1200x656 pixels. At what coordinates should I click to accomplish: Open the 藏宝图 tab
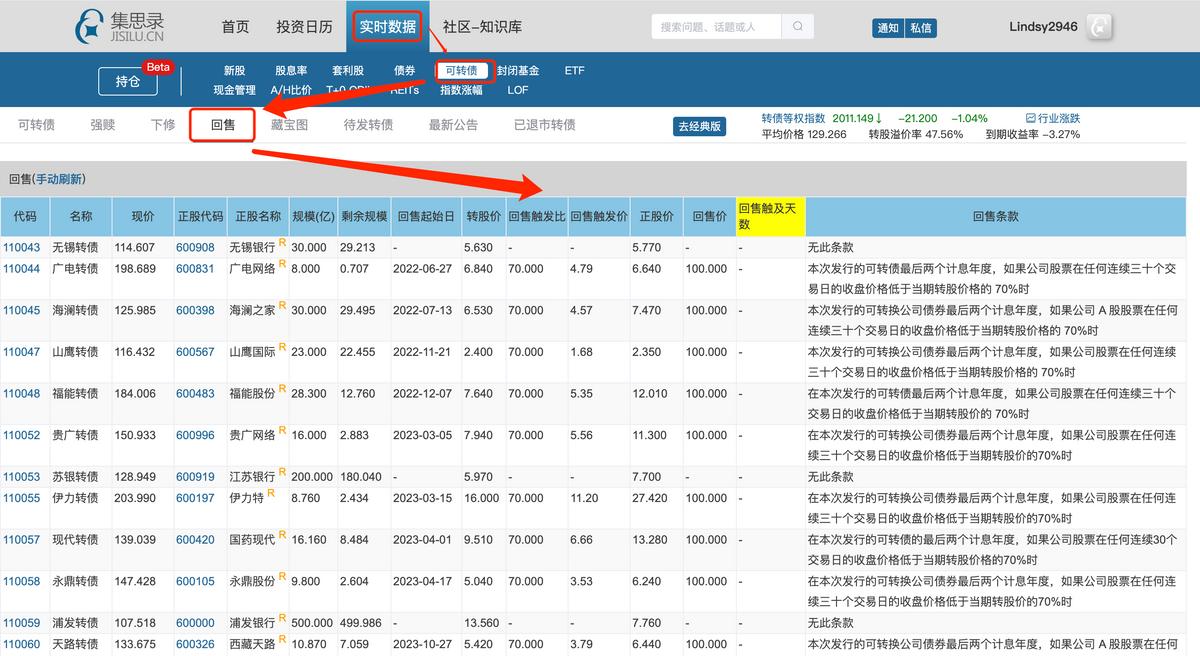tap(288, 124)
